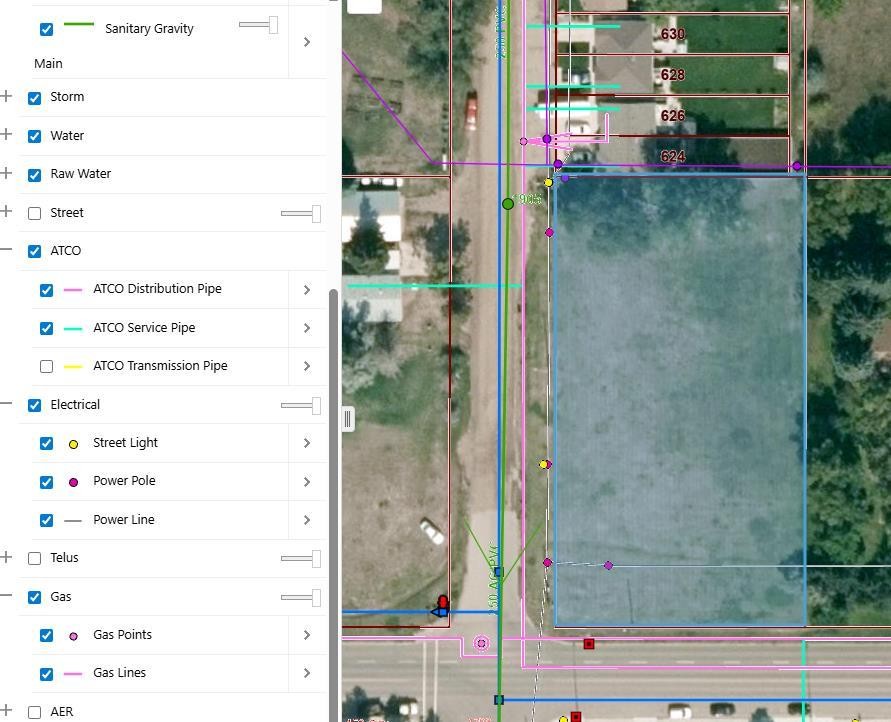Open the Gas Lines details chevron
Viewport: 891px width, 722px height.
(x=307, y=673)
